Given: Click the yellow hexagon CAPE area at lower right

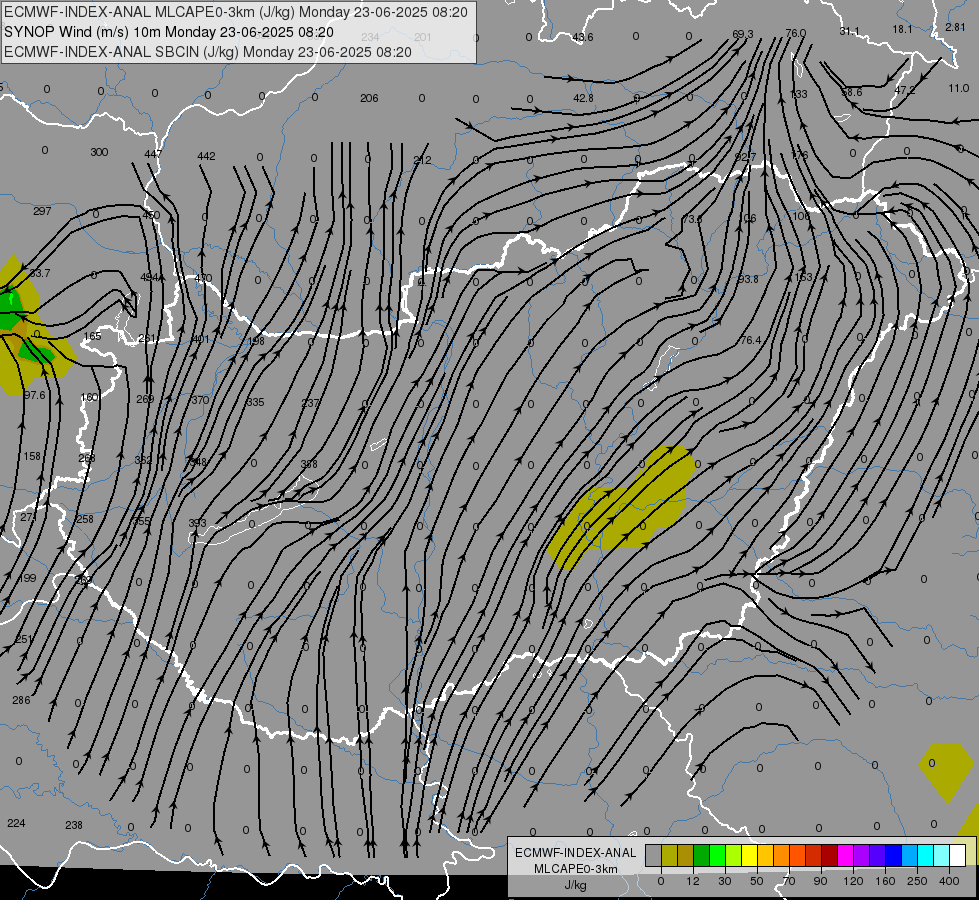Looking at the screenshot, I should pyautogui.click(x=947, y=773).
